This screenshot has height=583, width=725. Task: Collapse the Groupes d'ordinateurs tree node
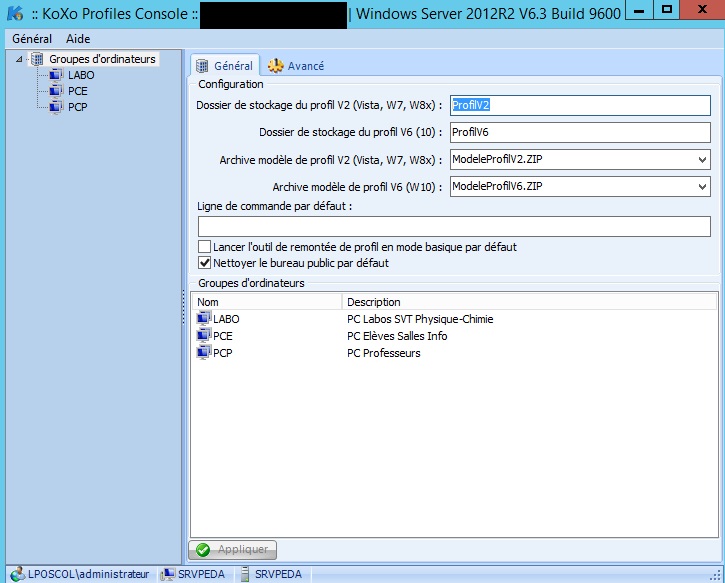pyautogui.click(x=22, y=60)
